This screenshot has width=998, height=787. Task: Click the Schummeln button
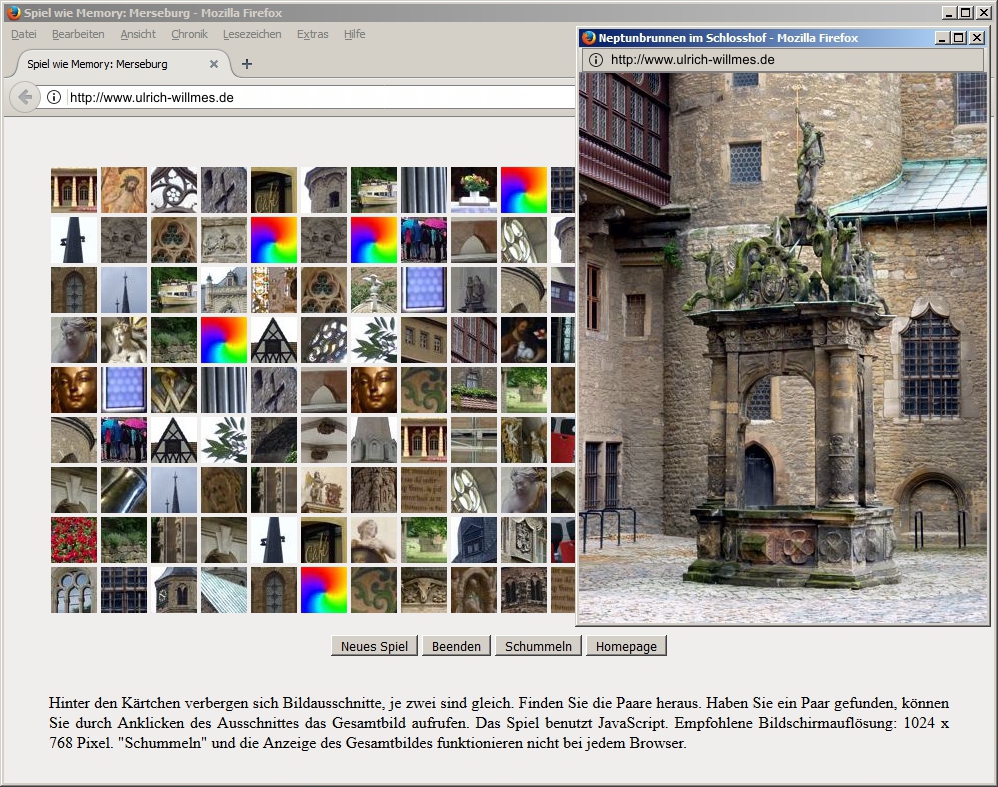point(538,646)
